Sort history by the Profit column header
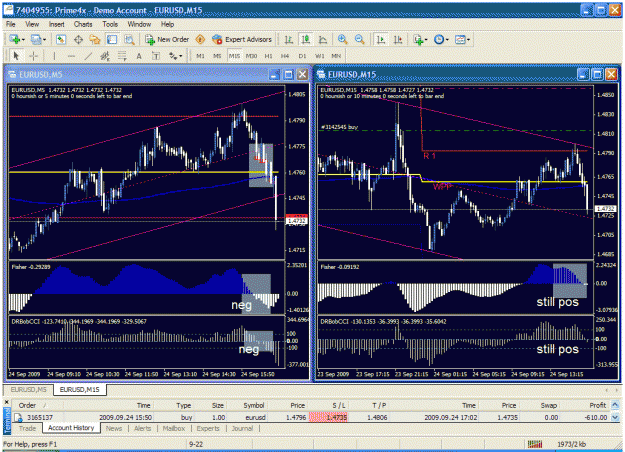This screenshot has width=625, height=452. [x=585, y=405]
